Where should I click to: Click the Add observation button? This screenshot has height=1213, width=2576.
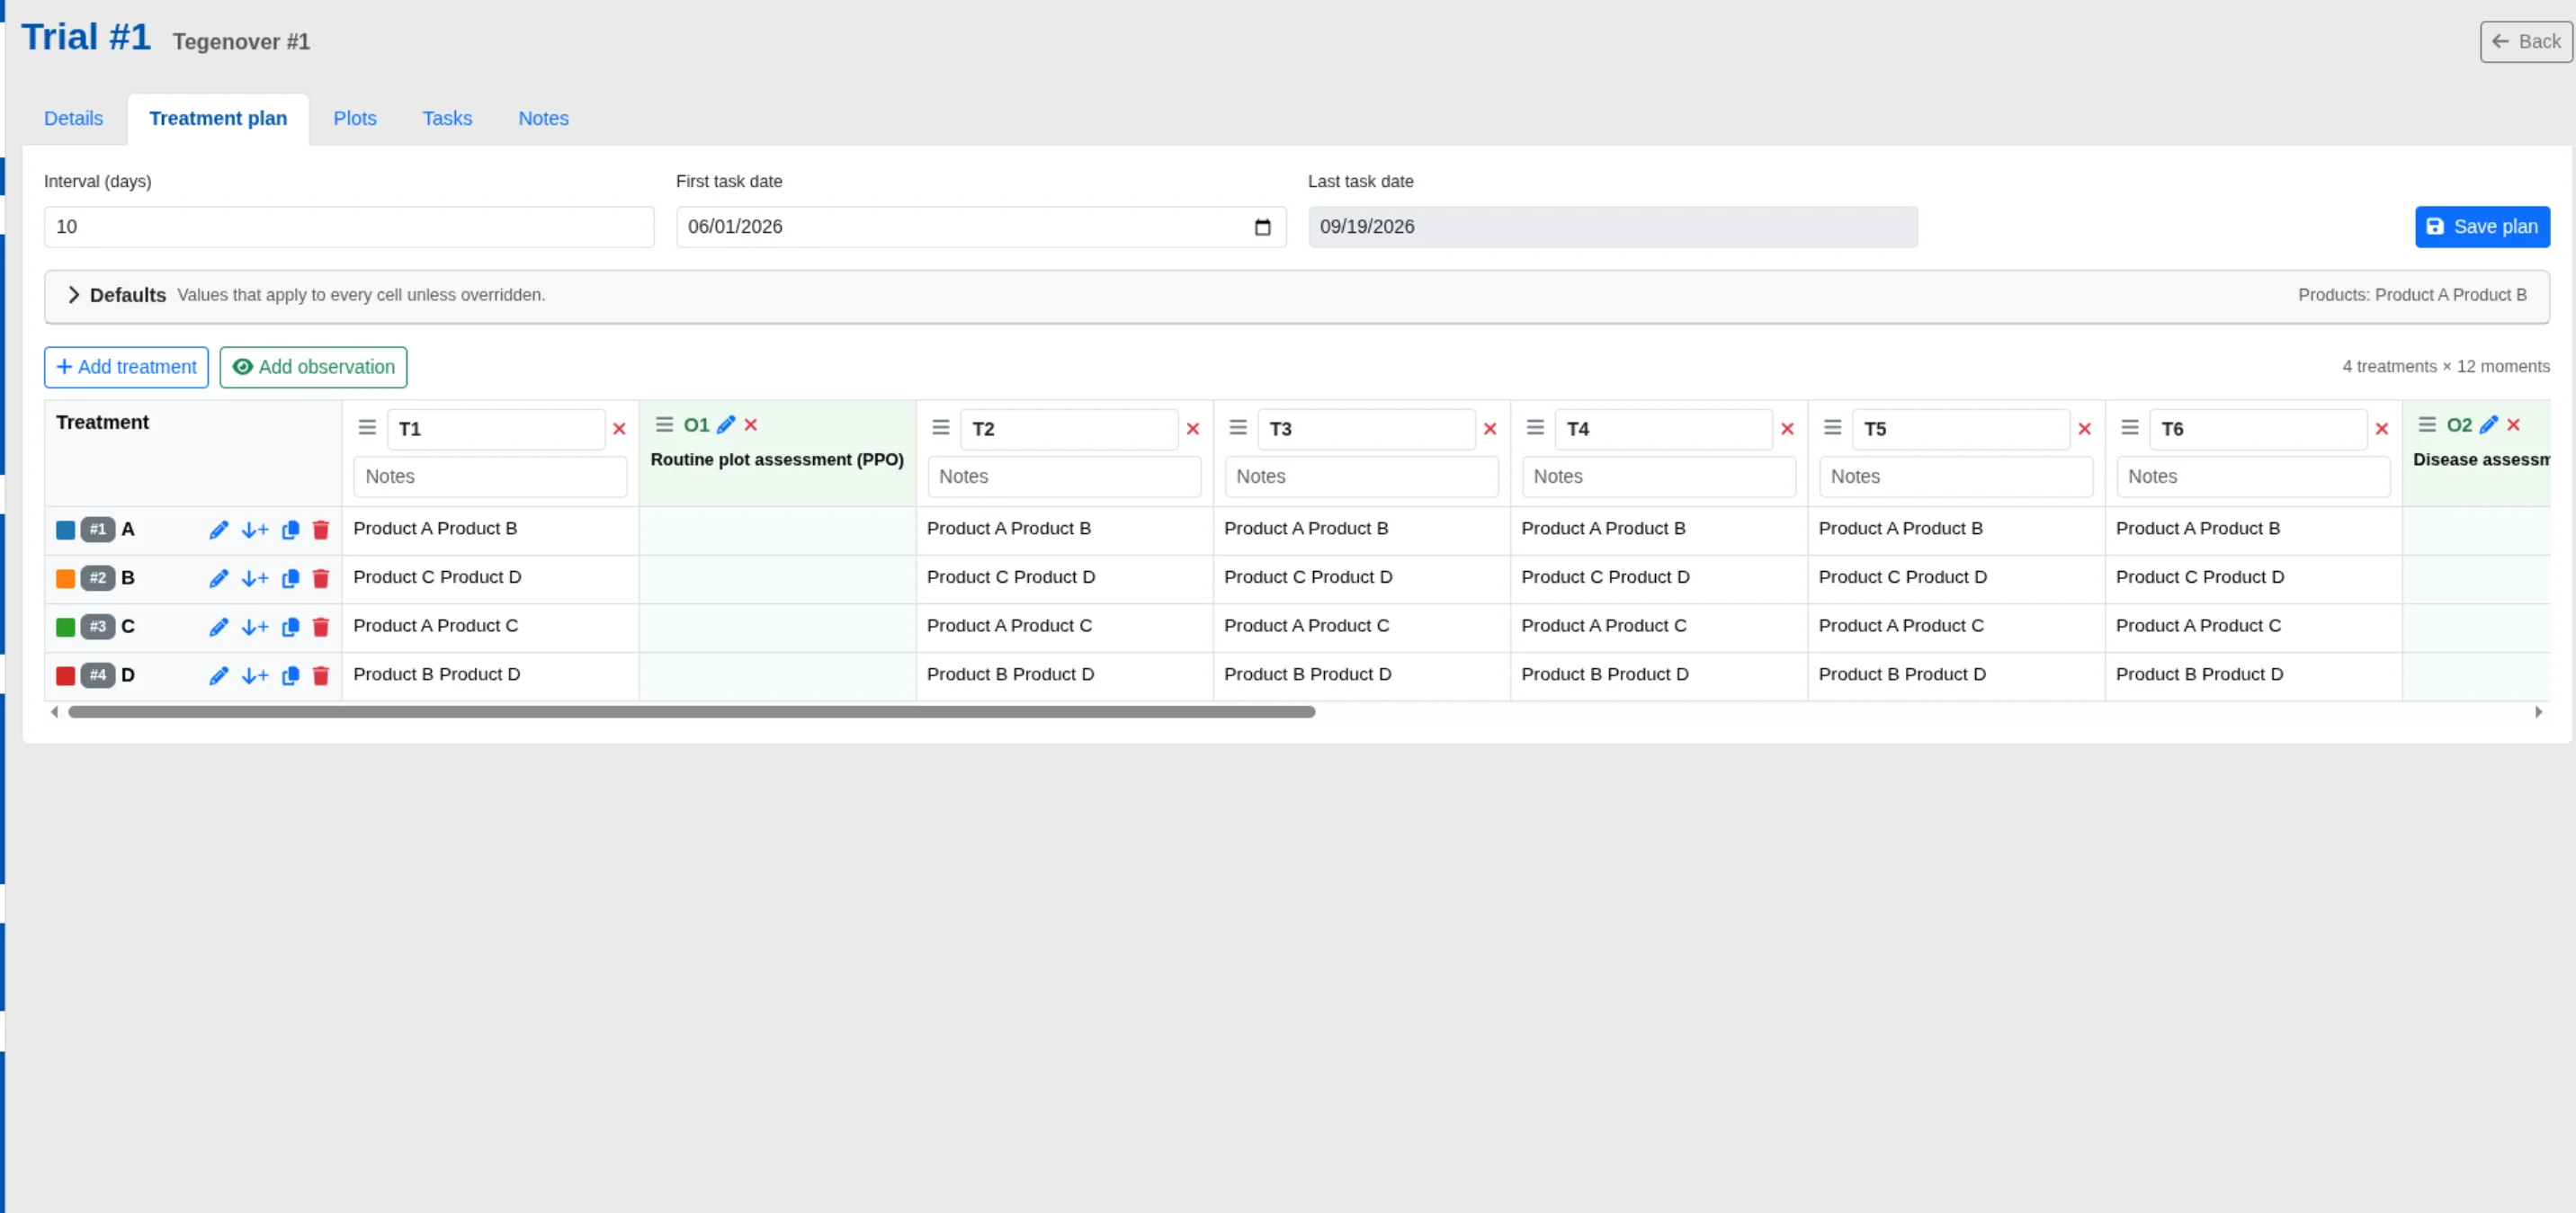[313, 367]
